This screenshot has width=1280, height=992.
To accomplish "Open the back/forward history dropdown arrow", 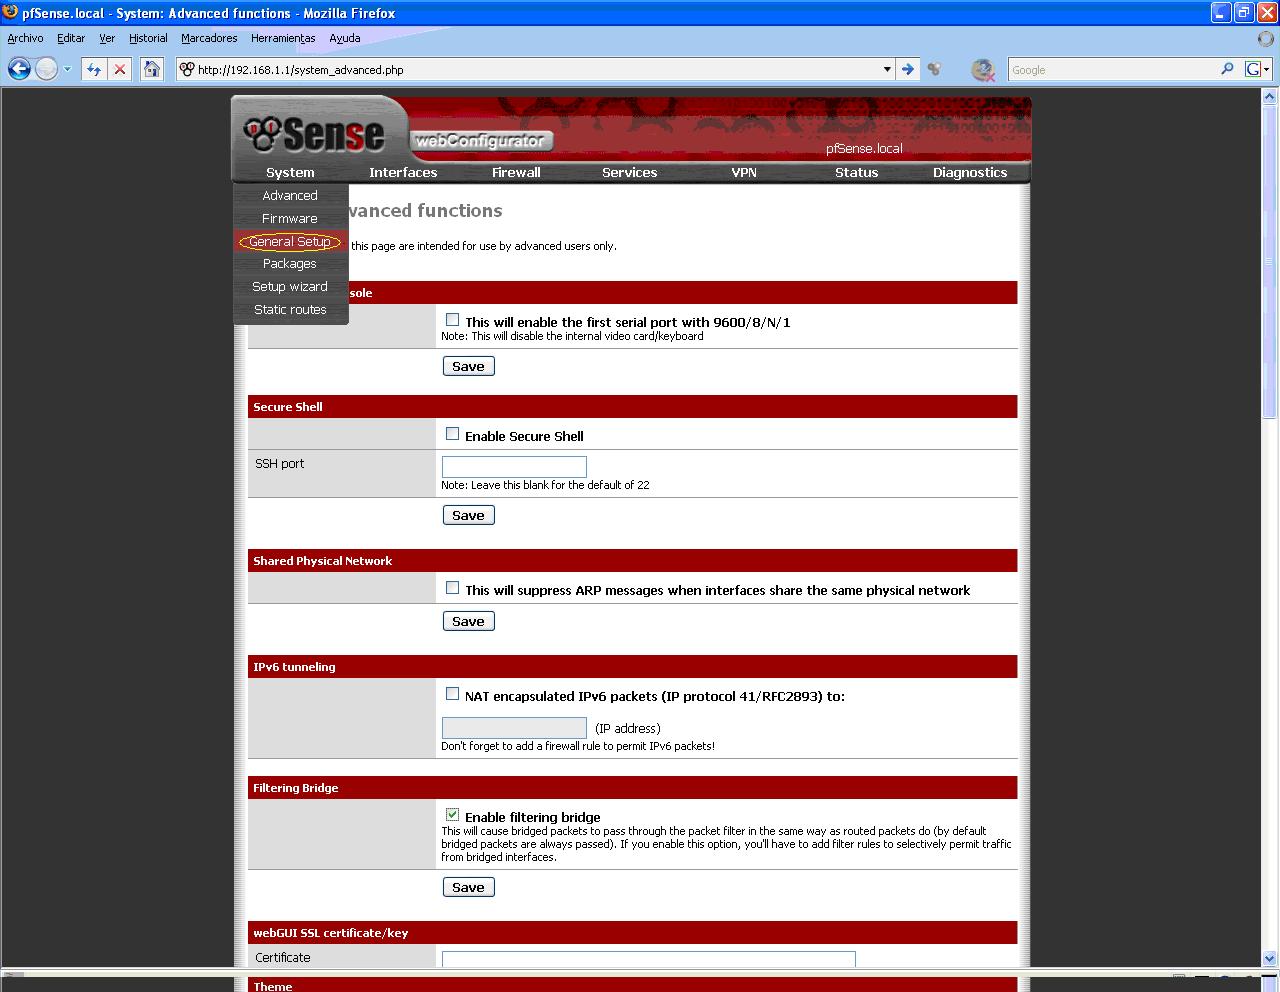I will [67, 69].
